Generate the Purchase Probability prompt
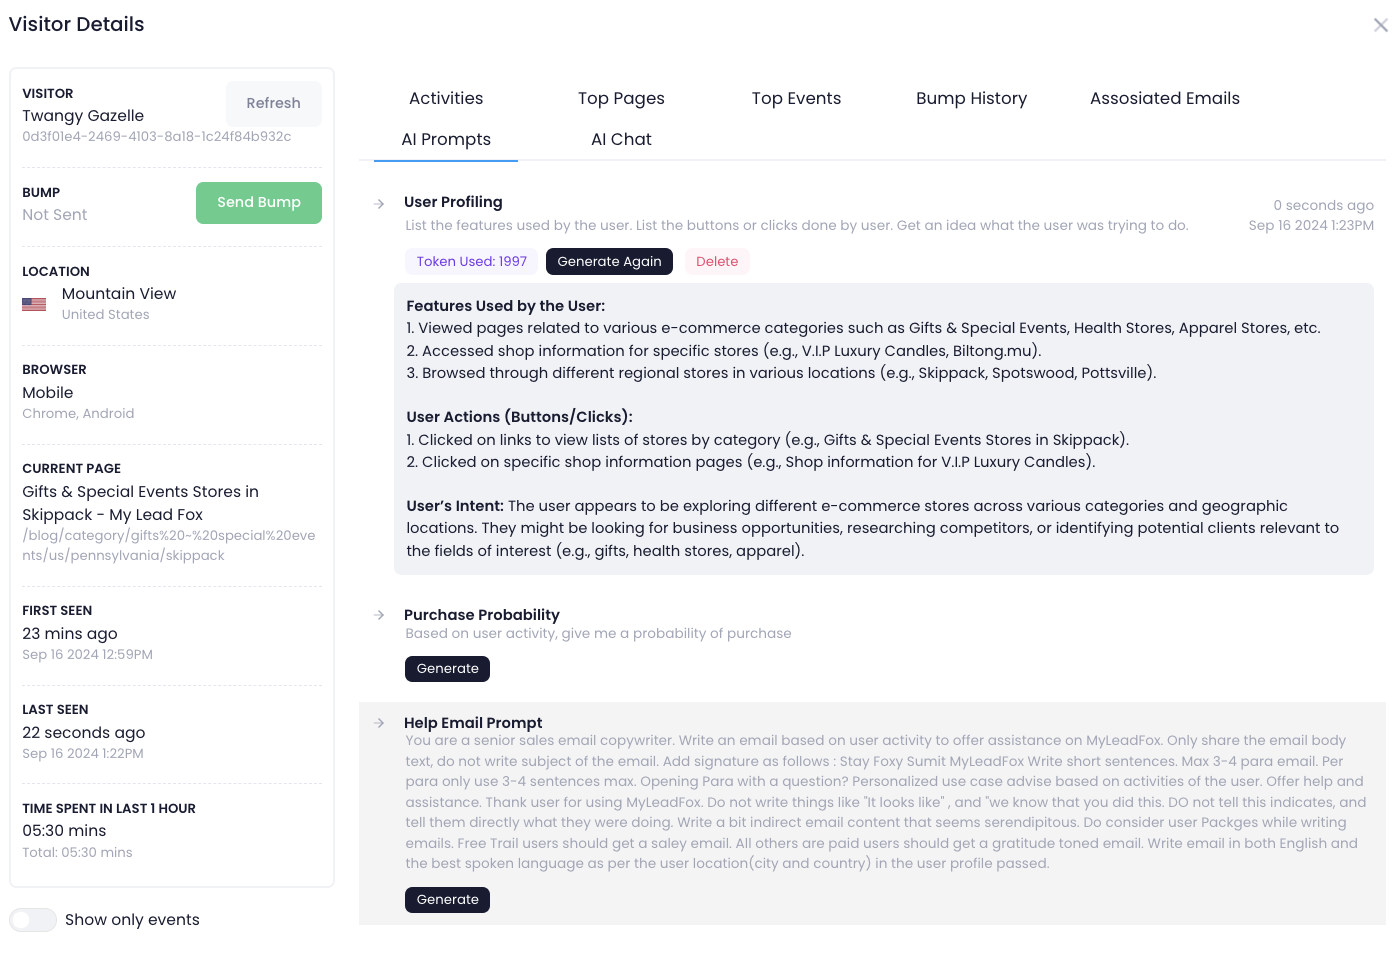 pyautogui.click(x=447, y=668)
